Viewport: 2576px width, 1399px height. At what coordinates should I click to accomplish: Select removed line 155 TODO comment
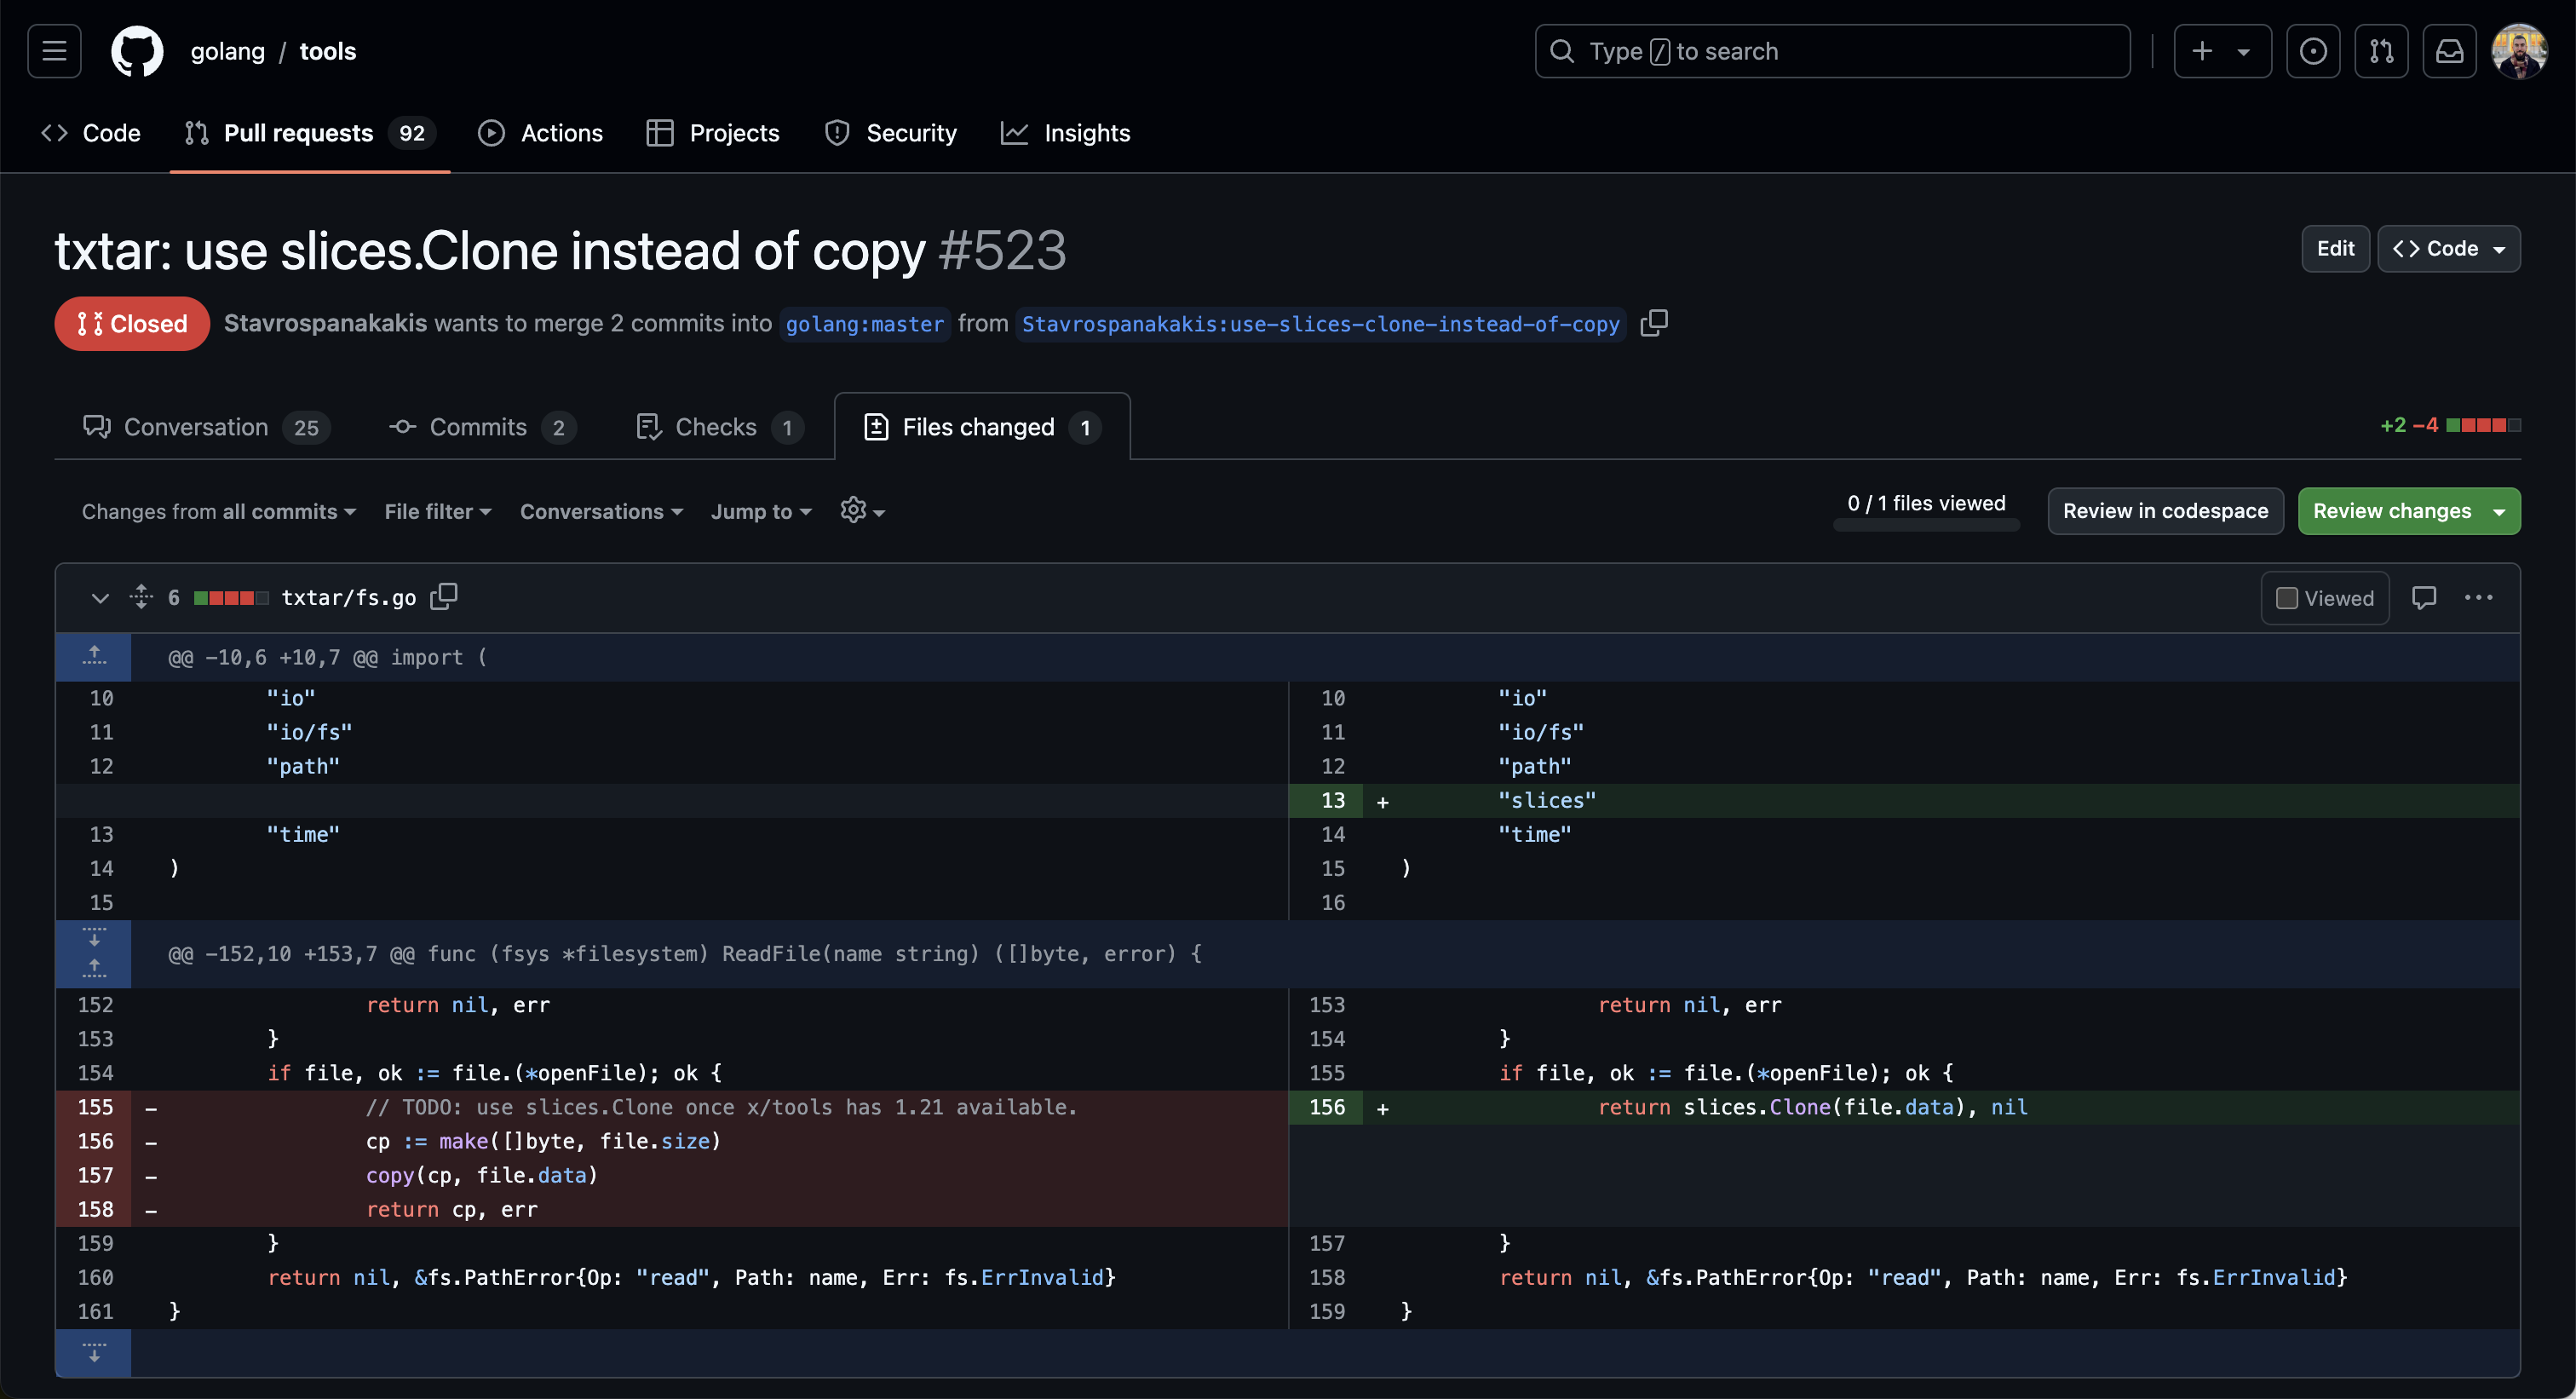[x=672, y=1107]
